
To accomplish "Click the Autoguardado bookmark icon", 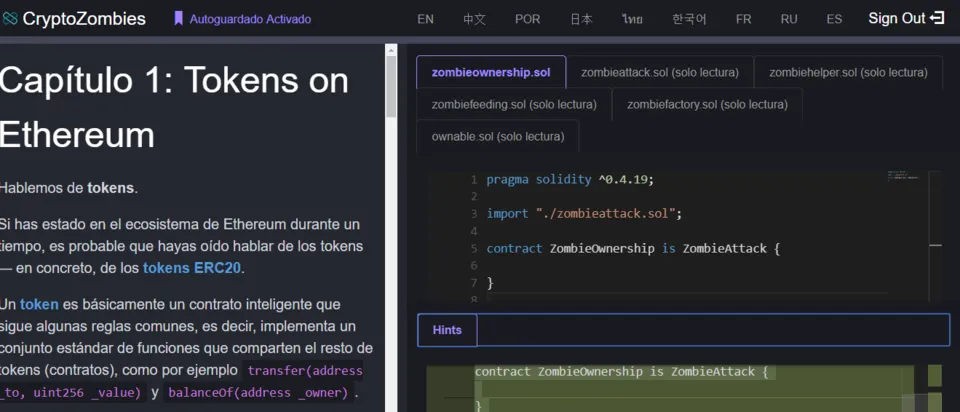I will click(178, 19).
